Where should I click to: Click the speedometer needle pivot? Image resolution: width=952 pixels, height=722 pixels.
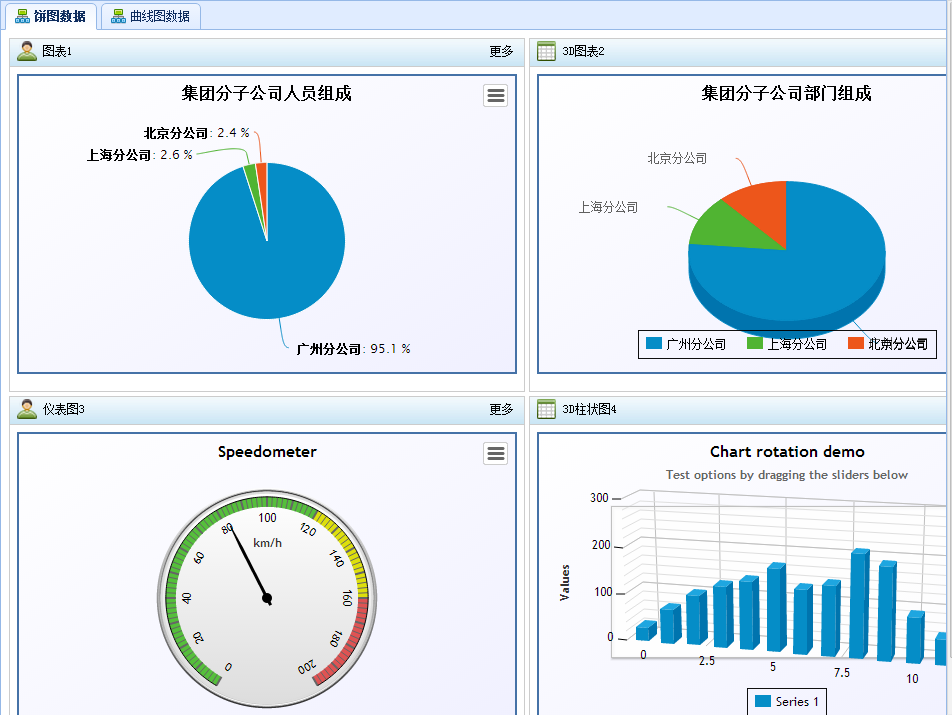pos(267,599)
